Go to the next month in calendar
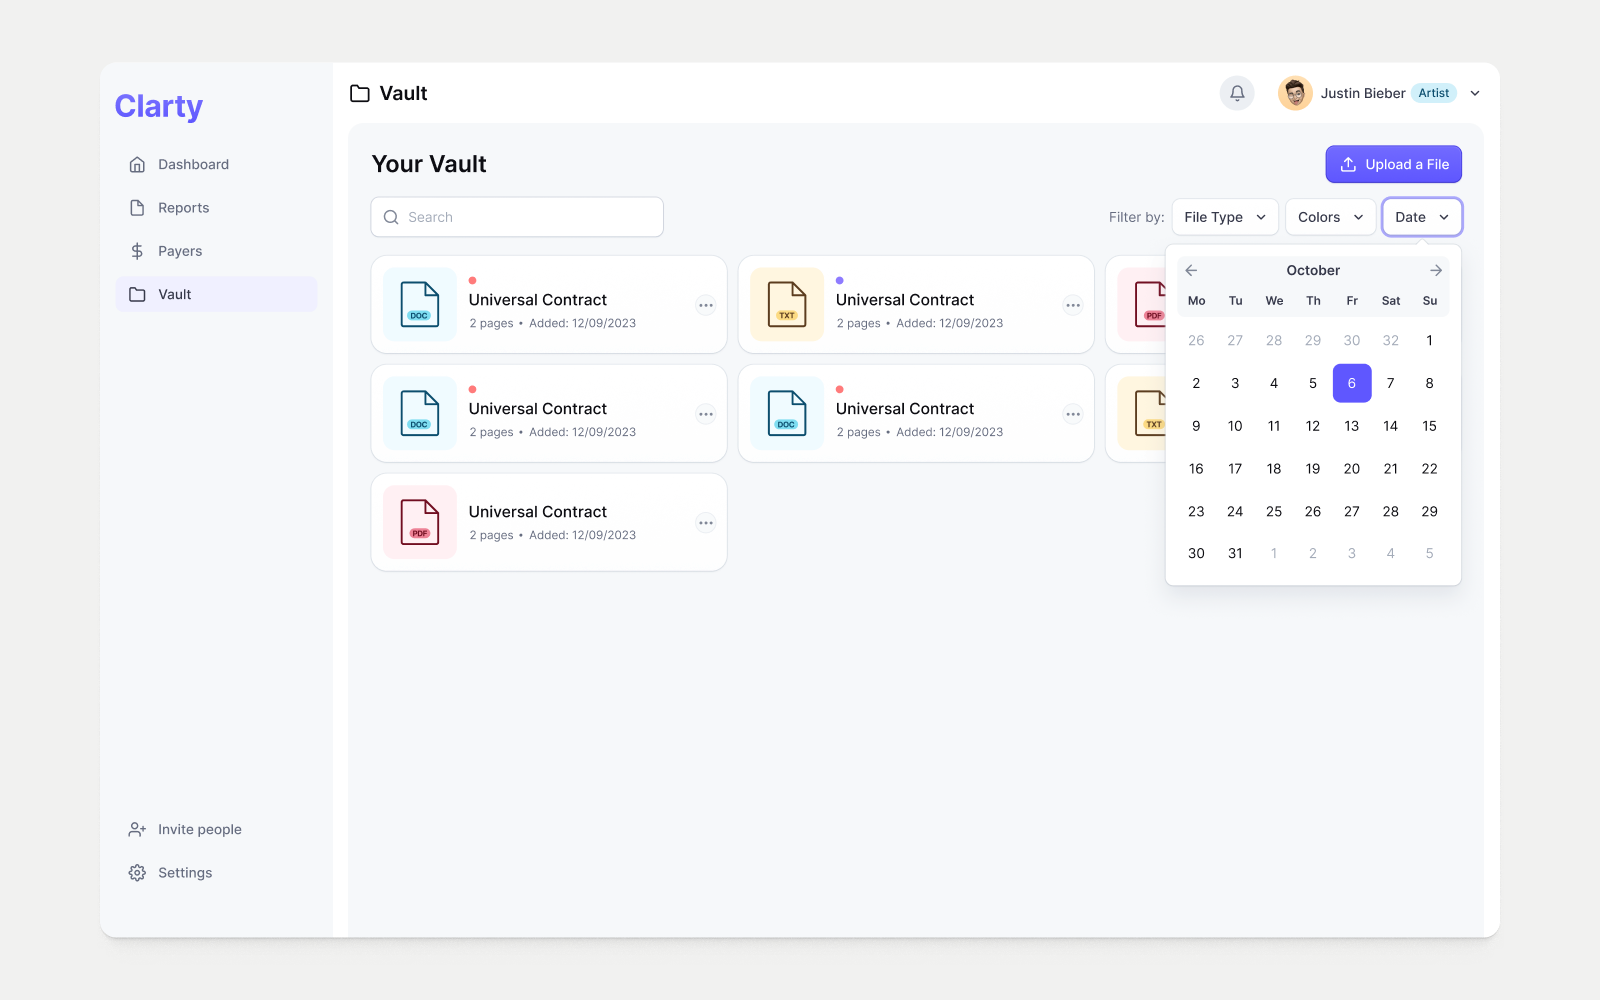The height and width of the screenshot is (1000, 1600). [1436, 270]
